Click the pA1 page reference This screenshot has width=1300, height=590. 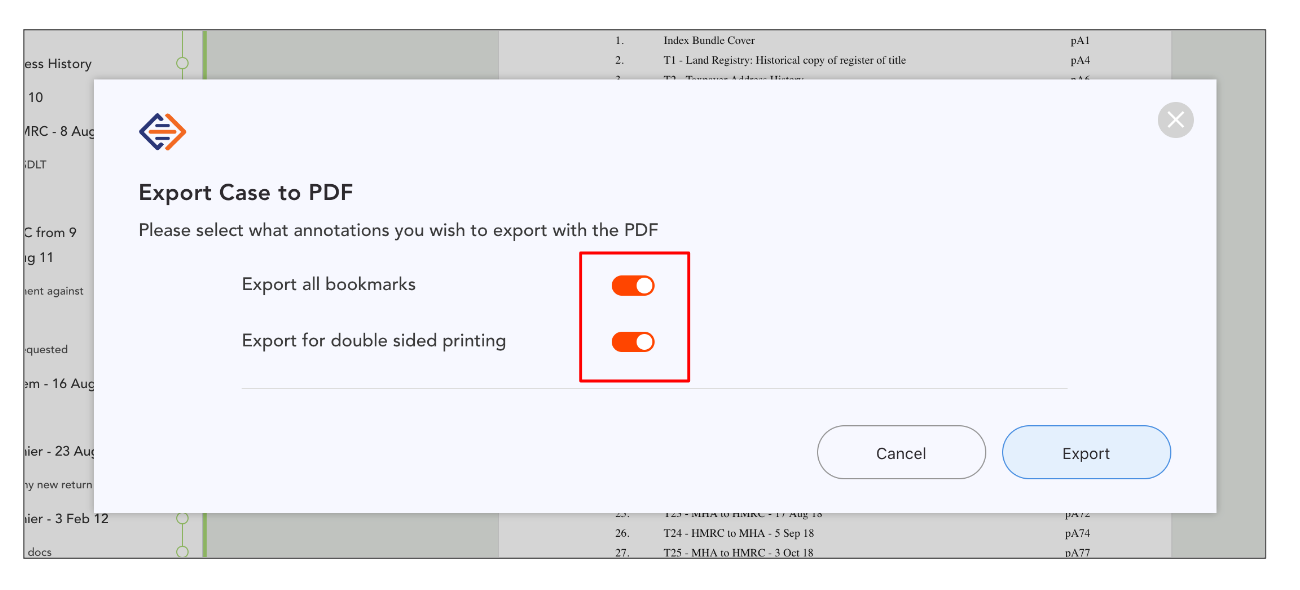coord(1079,41)
